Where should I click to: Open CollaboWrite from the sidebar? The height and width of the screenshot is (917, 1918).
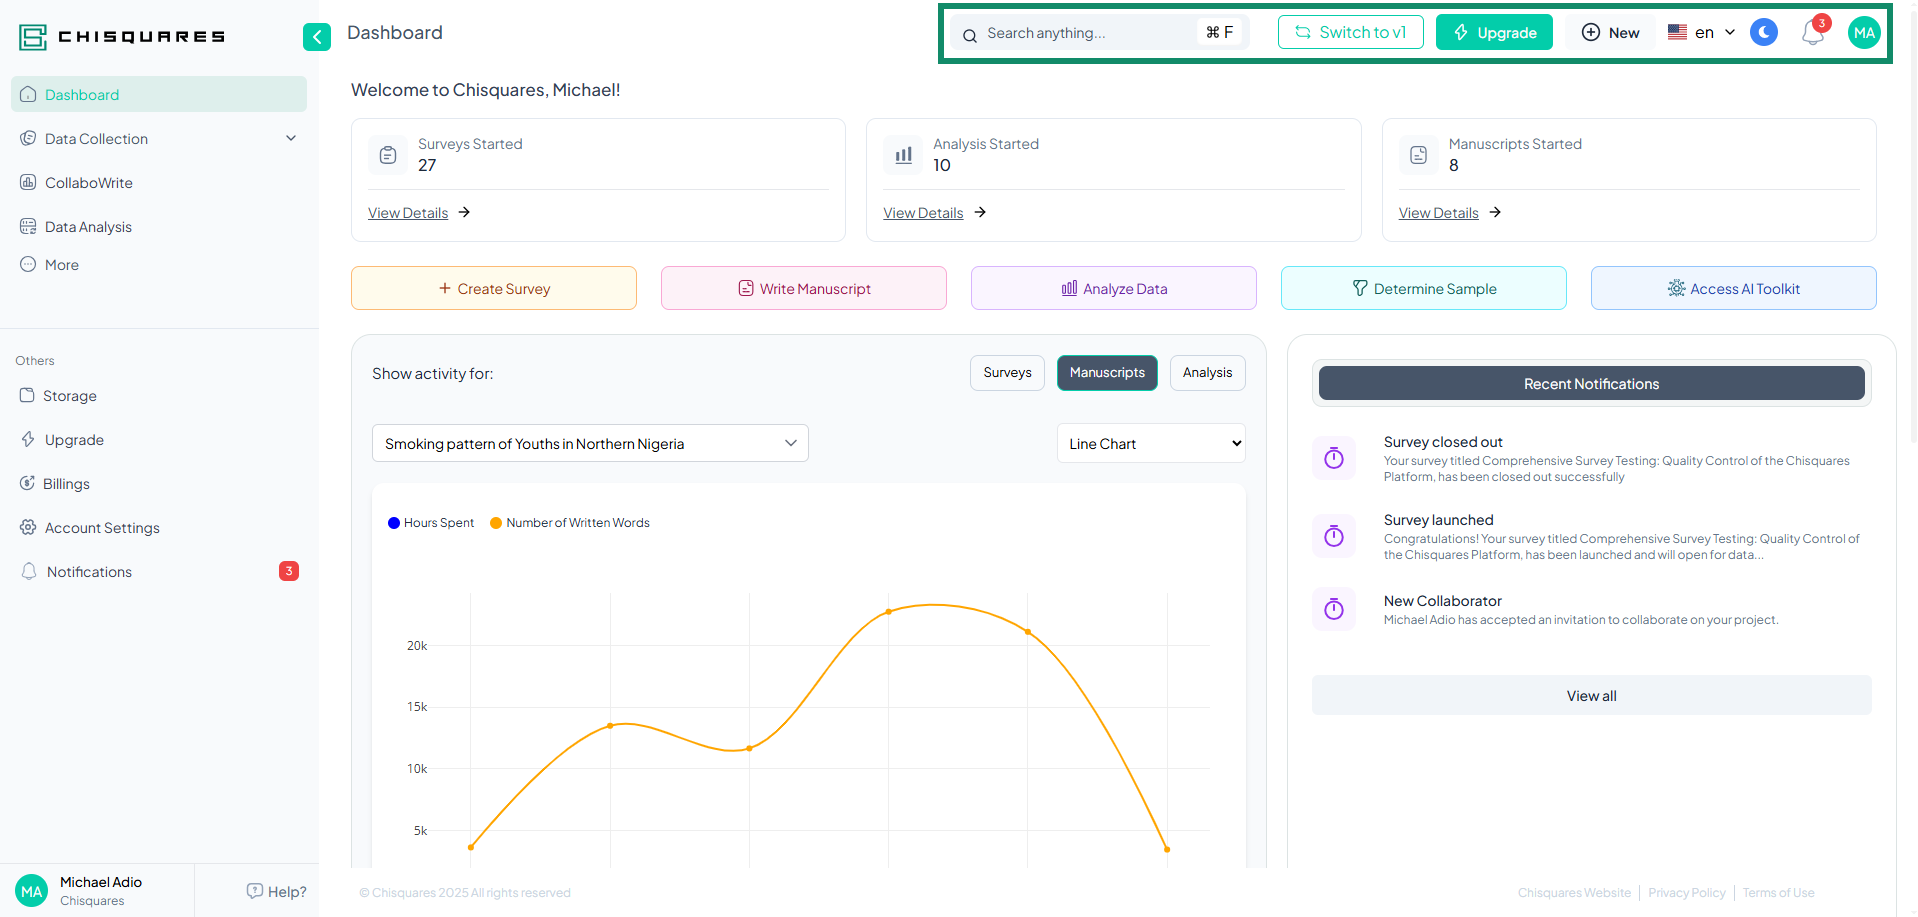point(88,183)
